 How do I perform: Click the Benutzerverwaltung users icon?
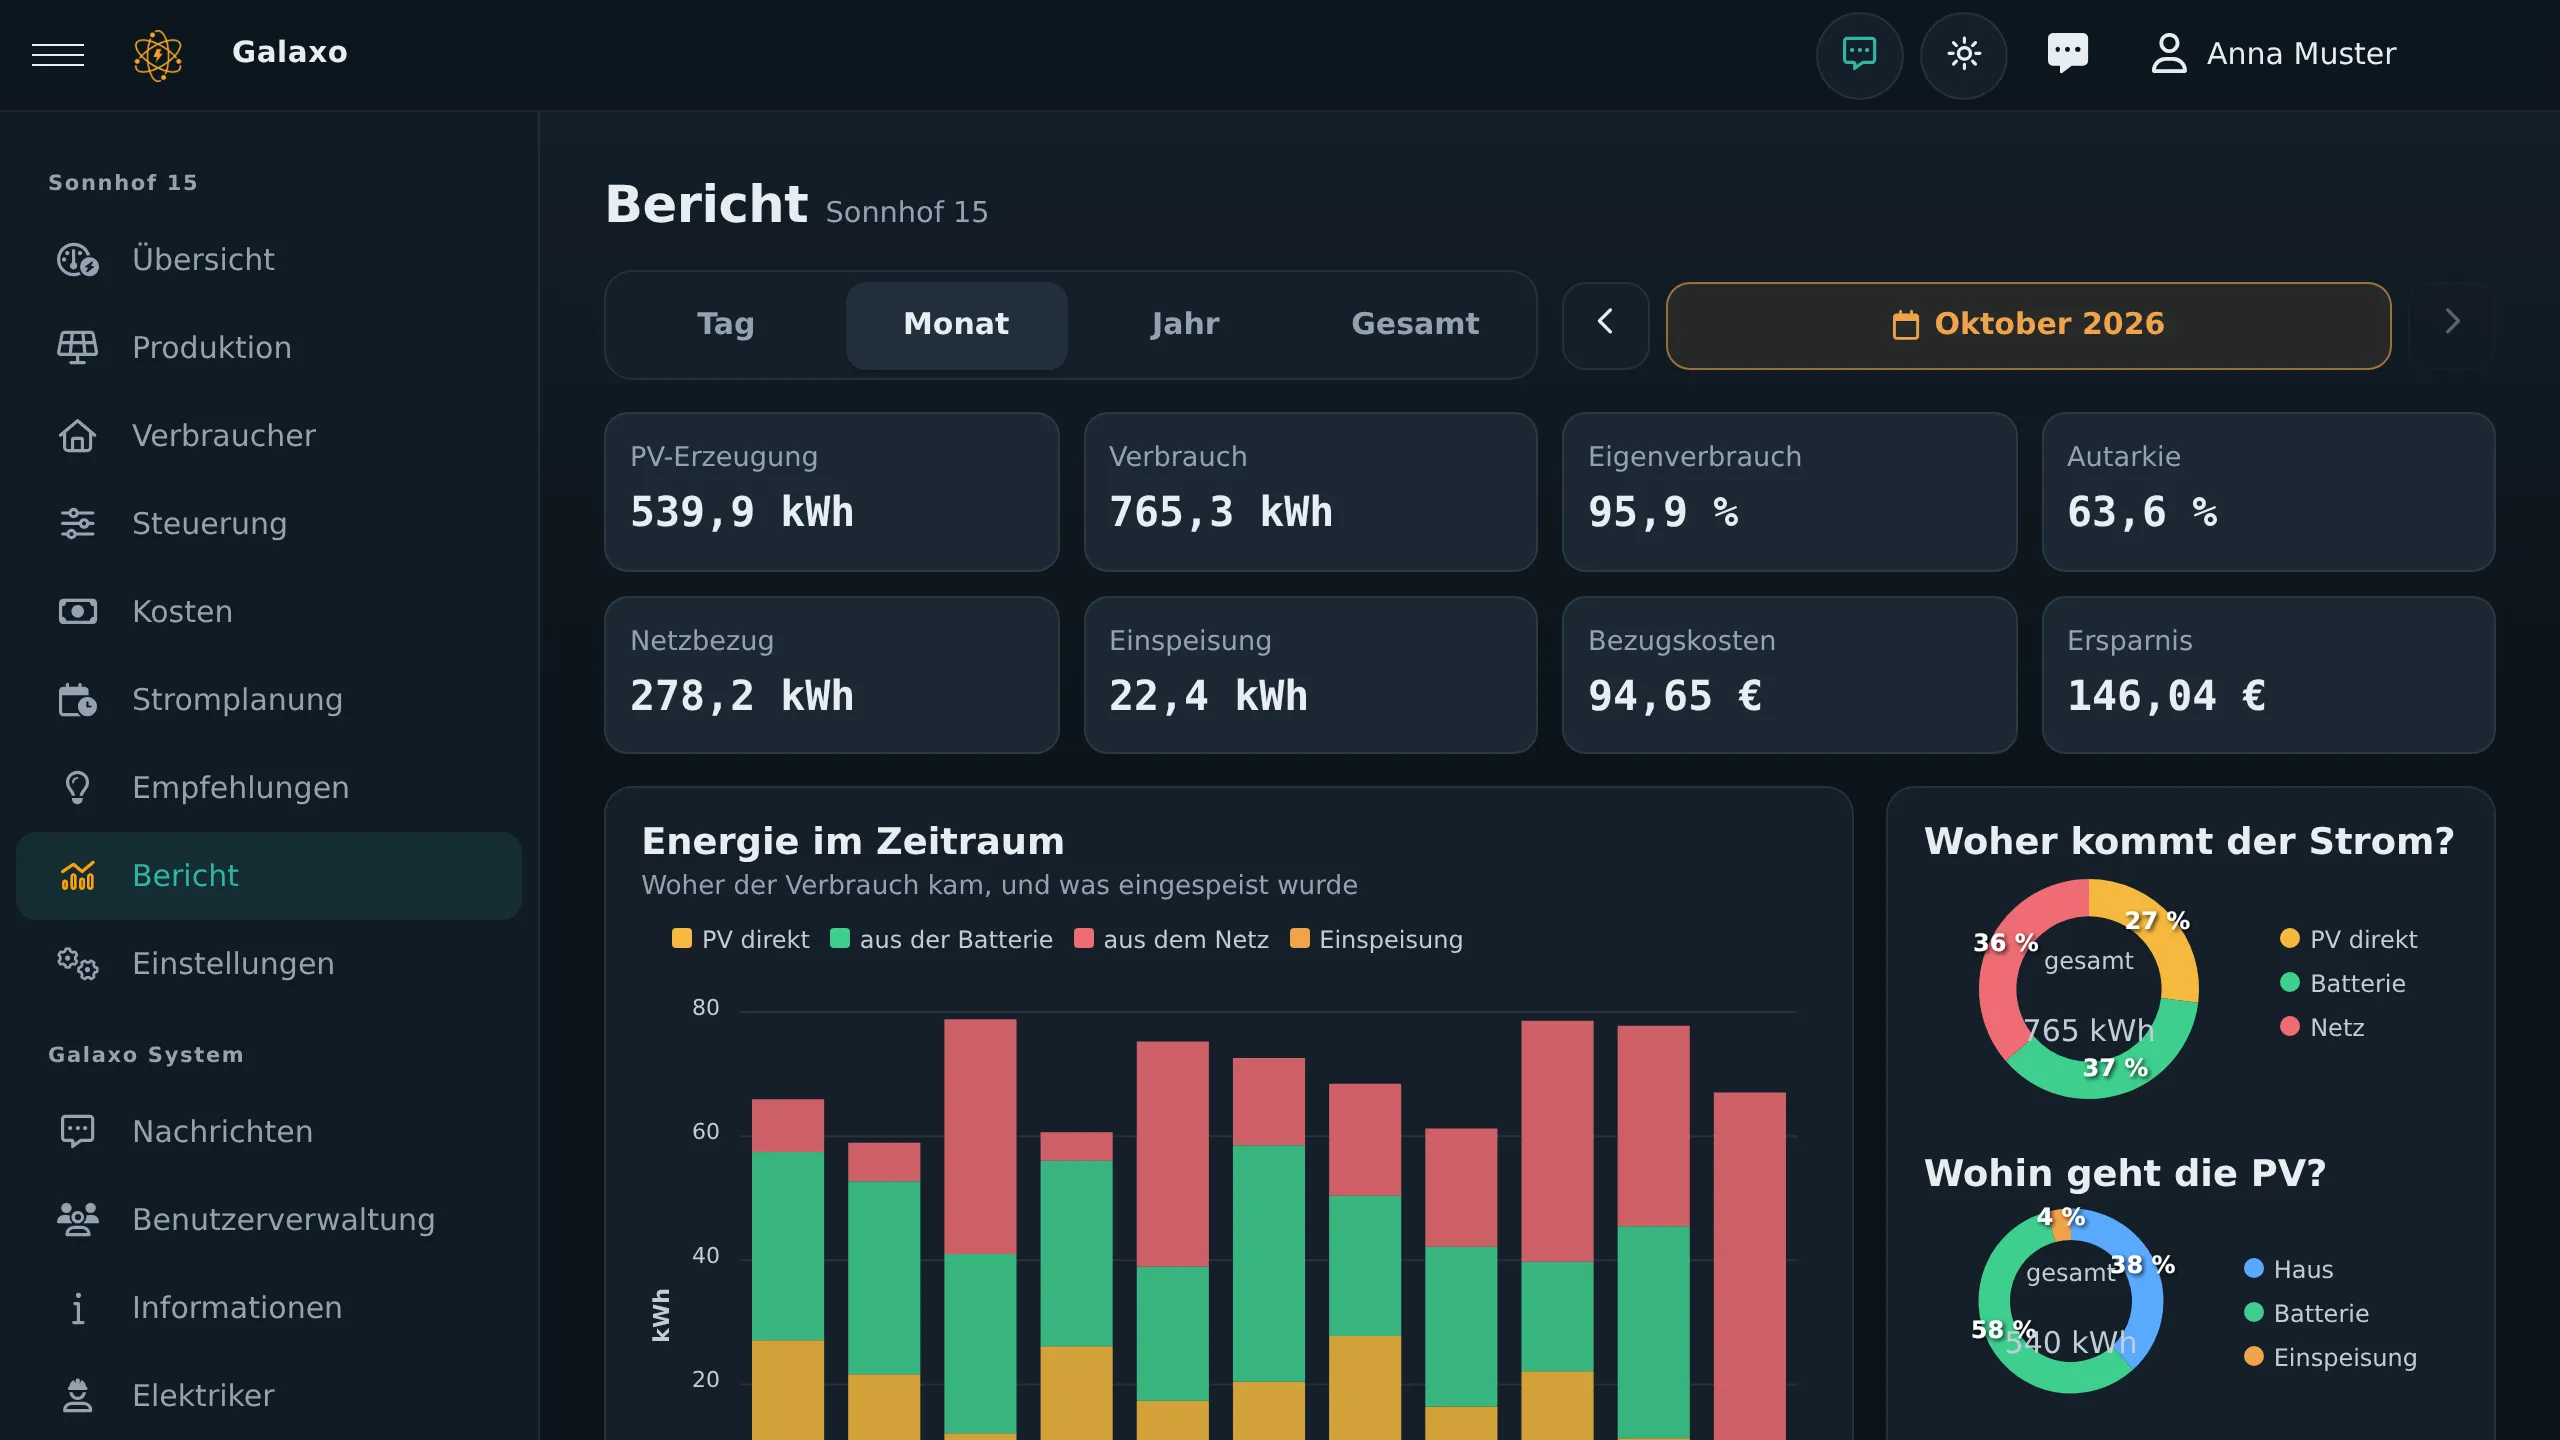pos(78,1220)
